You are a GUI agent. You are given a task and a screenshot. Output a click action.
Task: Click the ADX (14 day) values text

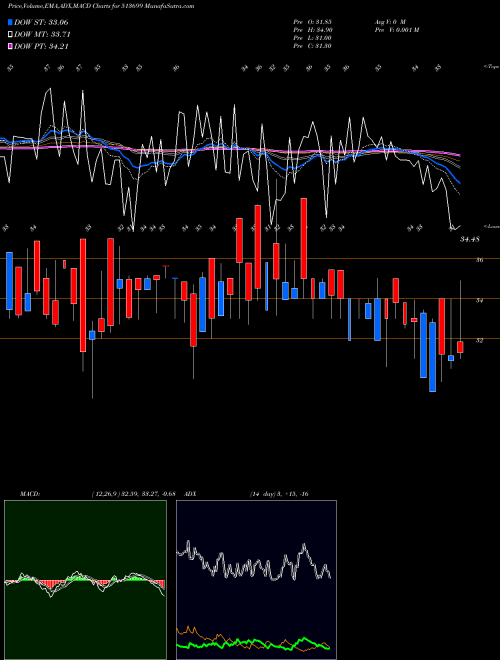click(279, 494)
